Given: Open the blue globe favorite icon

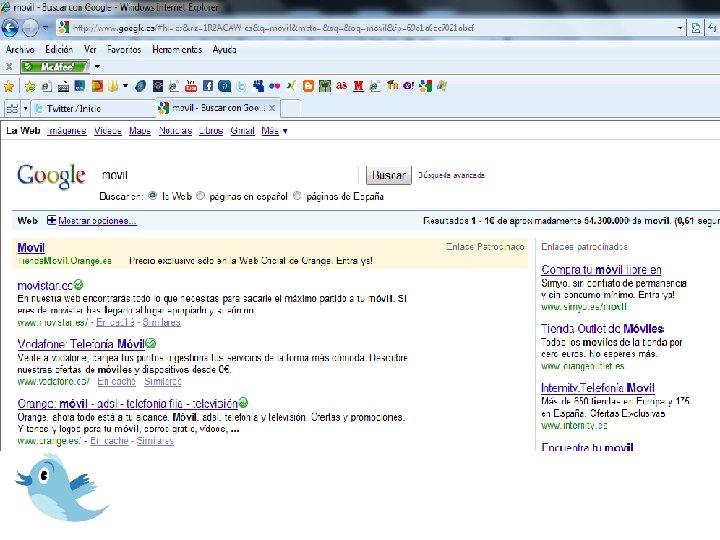Looking at the screenshot, I should [141, 86].
